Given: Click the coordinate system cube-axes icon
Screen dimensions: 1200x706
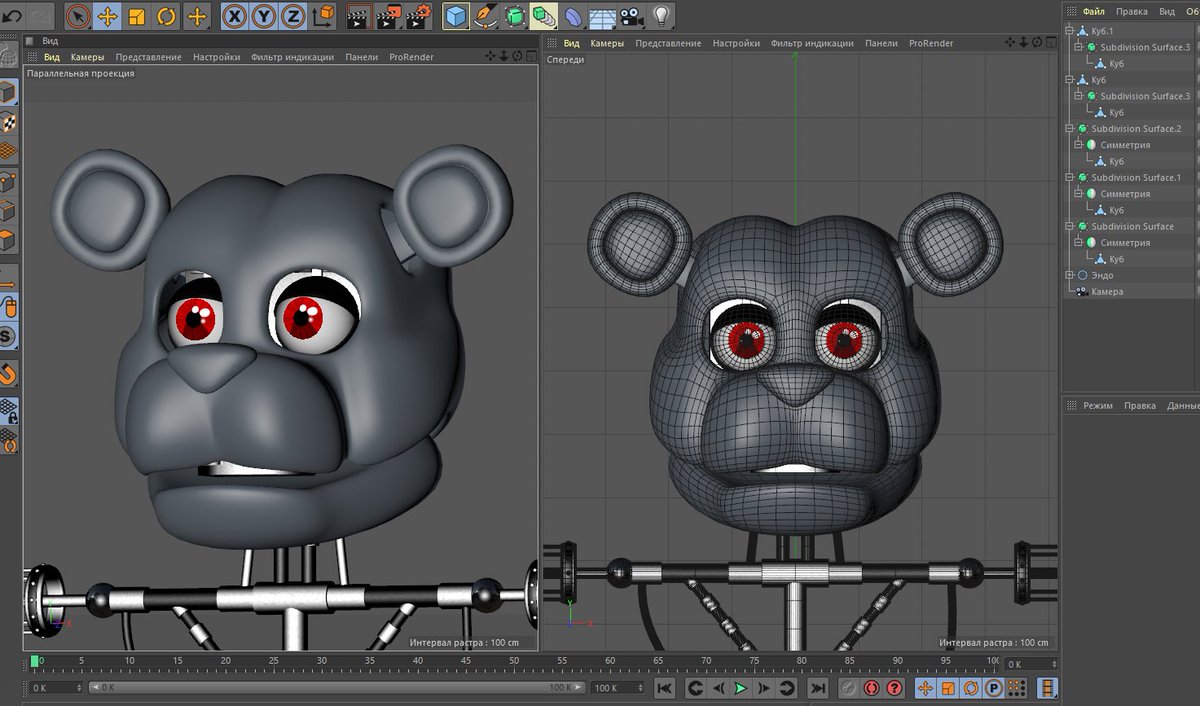Looking at the screenshot, I should pos(323,16).
